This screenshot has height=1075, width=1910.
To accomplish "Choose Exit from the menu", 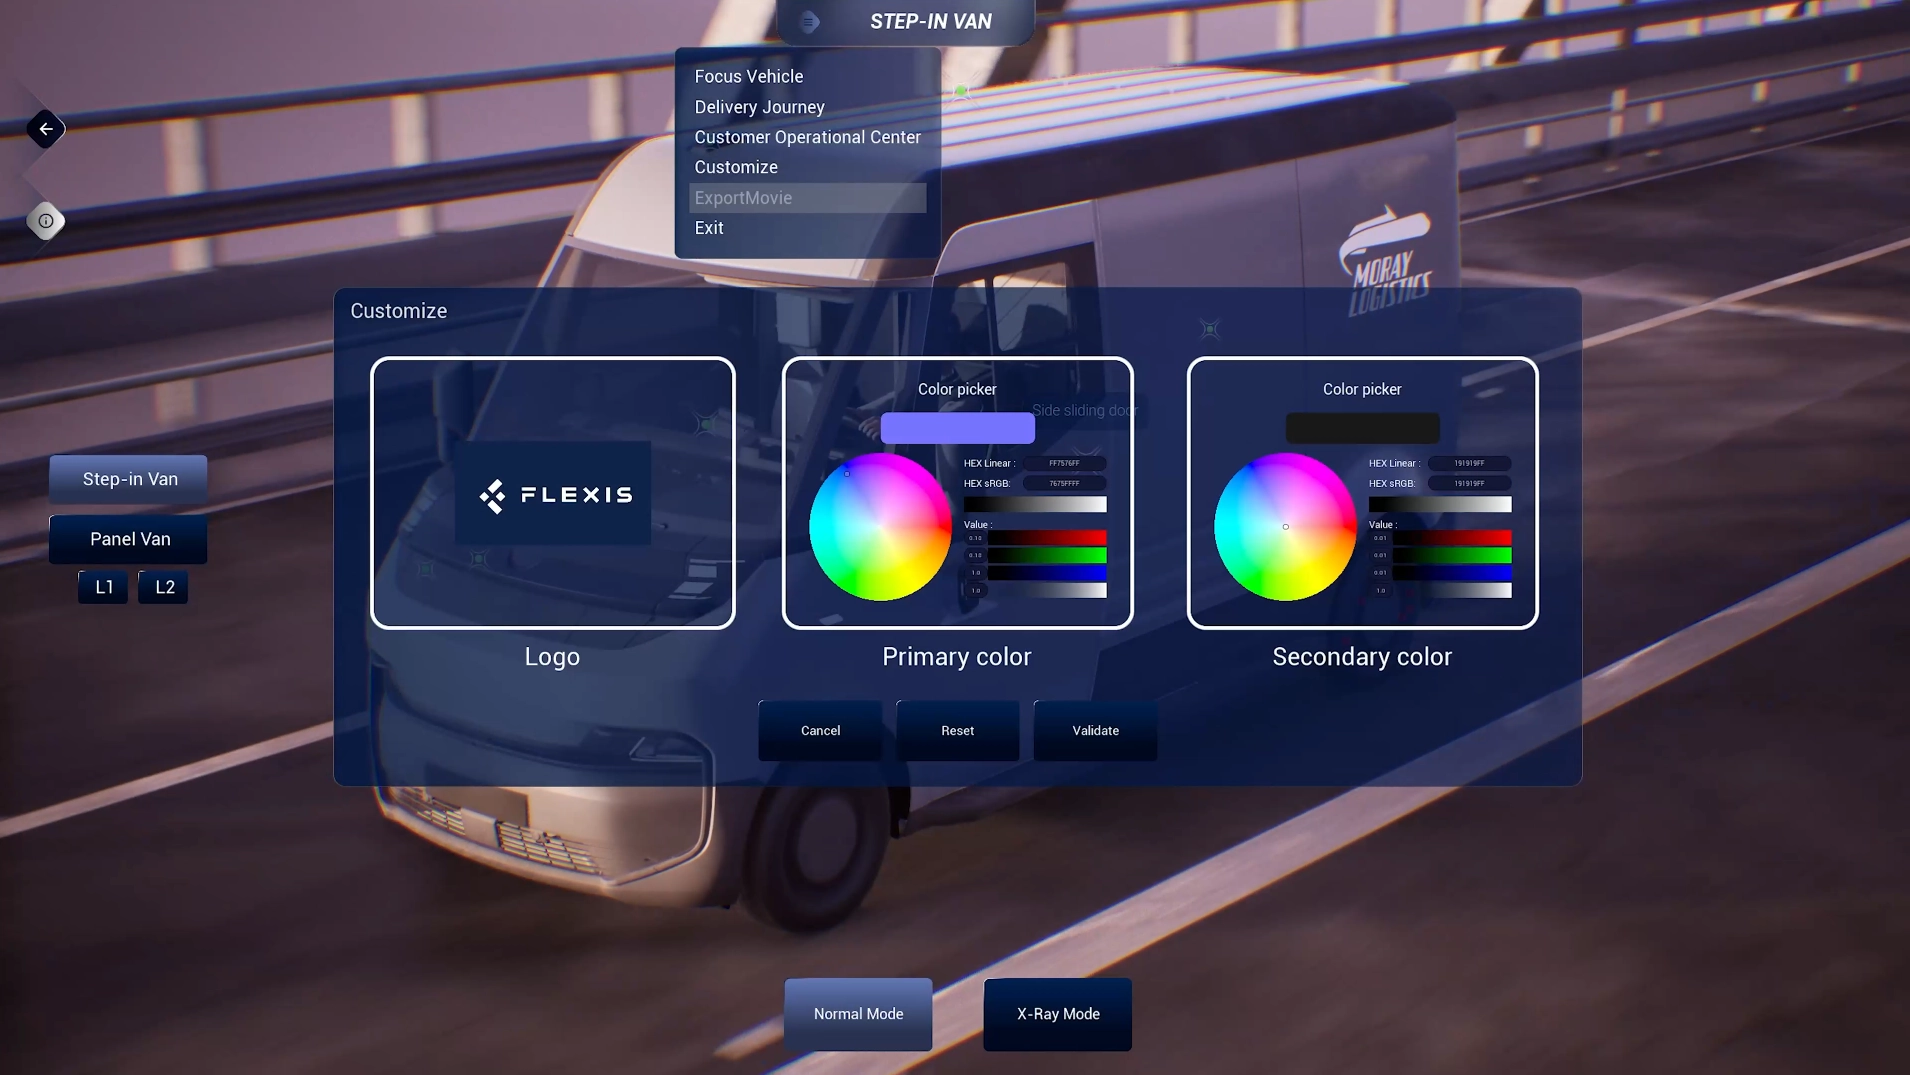I will (x=709, y=228).
